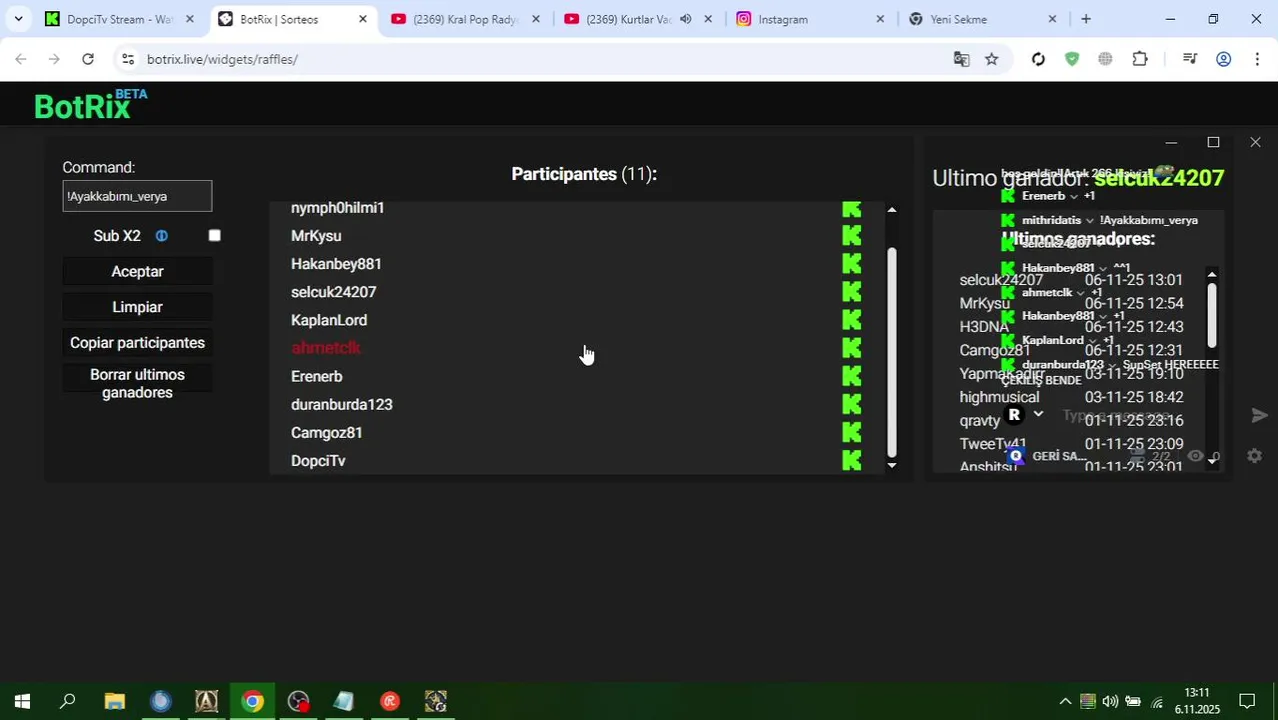Click highmusical in the winners list
This screenshot has width=1278, height=720.
(999, 397)
